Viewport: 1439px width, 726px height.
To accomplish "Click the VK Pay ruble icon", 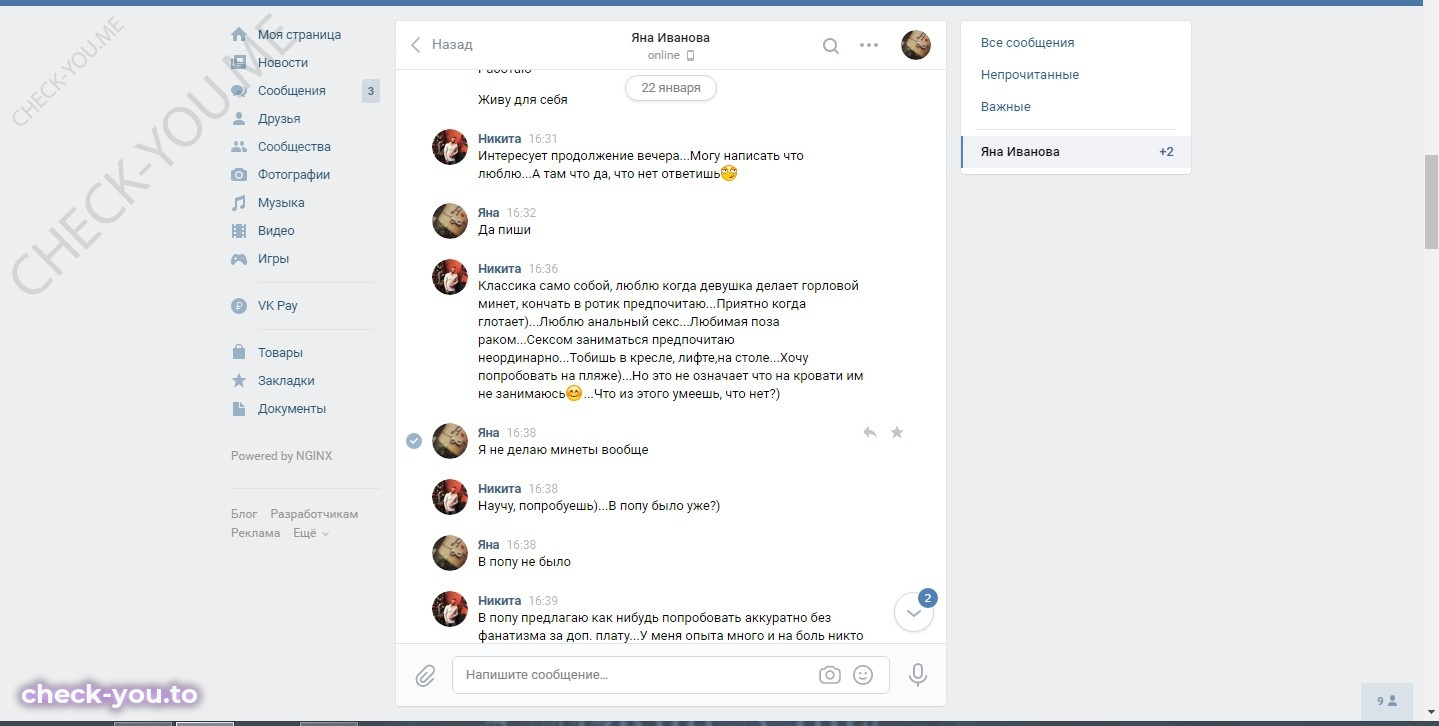I will [239, 306].
